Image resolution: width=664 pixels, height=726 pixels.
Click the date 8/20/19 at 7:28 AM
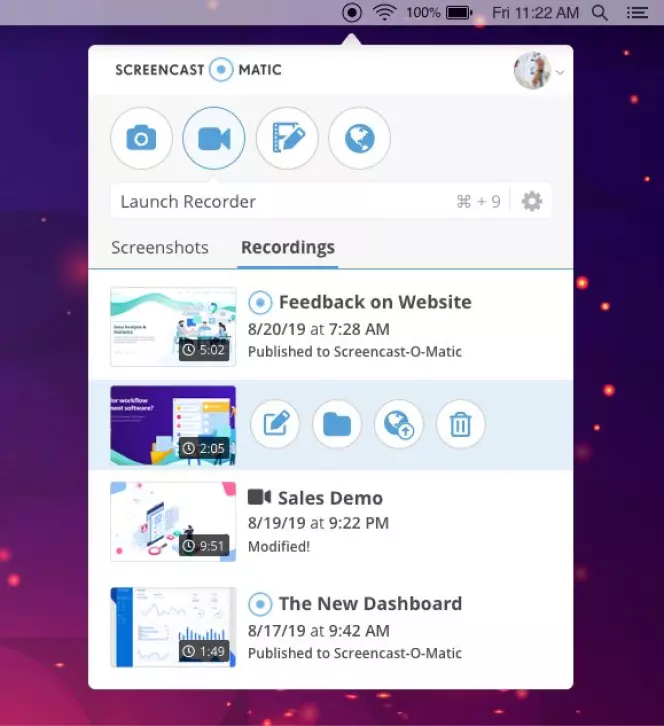coord(319,329)
